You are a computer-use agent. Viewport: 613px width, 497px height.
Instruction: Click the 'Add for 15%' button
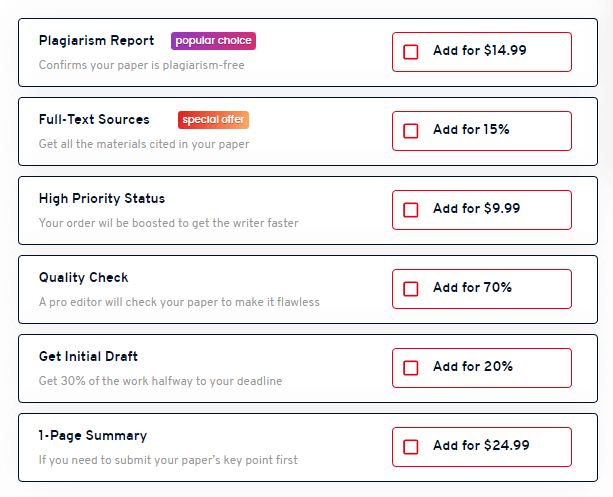[x=482, y=131]
